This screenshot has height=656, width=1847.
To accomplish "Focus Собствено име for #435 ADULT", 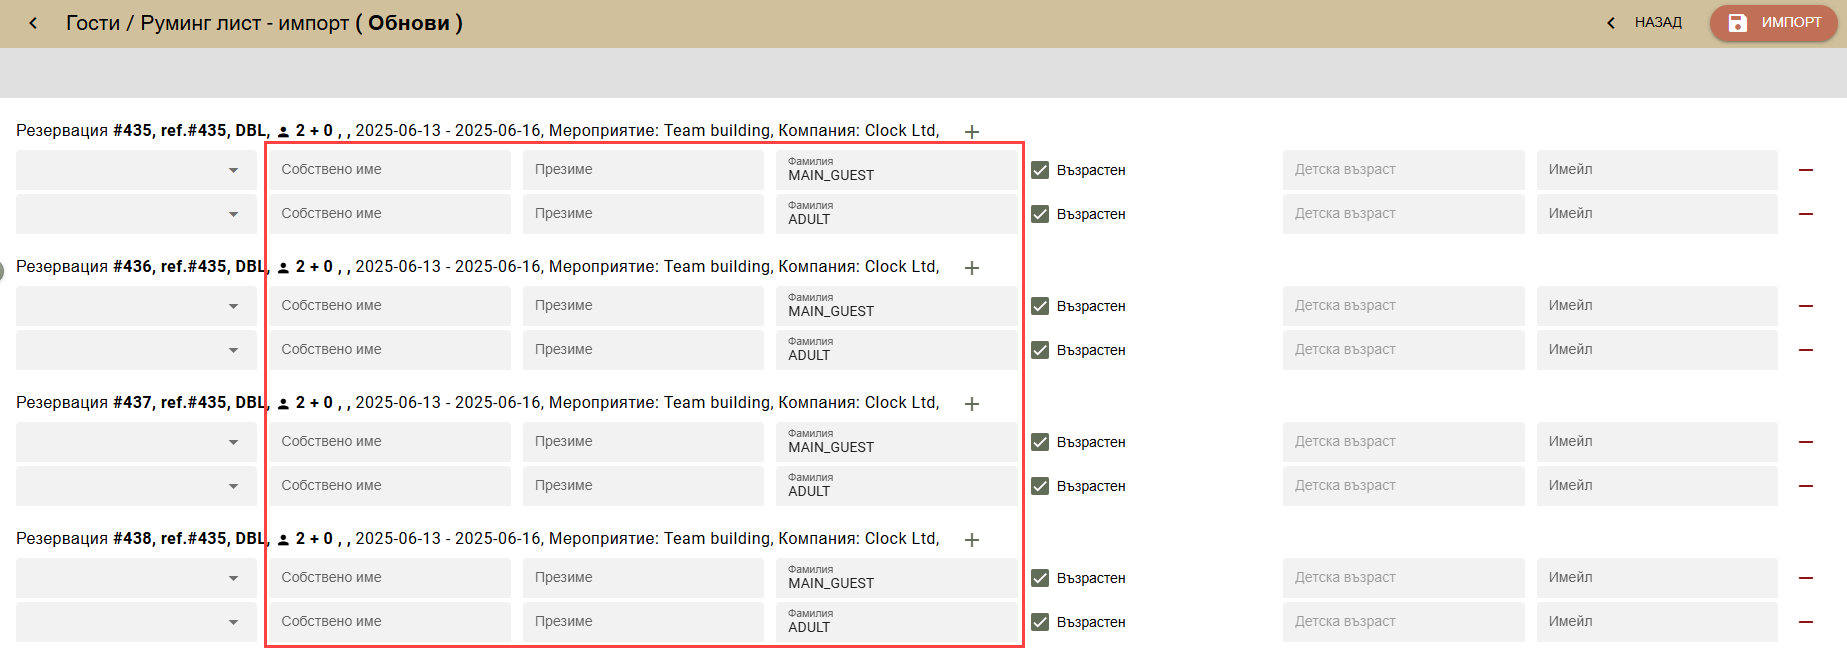I will [390, 214].
